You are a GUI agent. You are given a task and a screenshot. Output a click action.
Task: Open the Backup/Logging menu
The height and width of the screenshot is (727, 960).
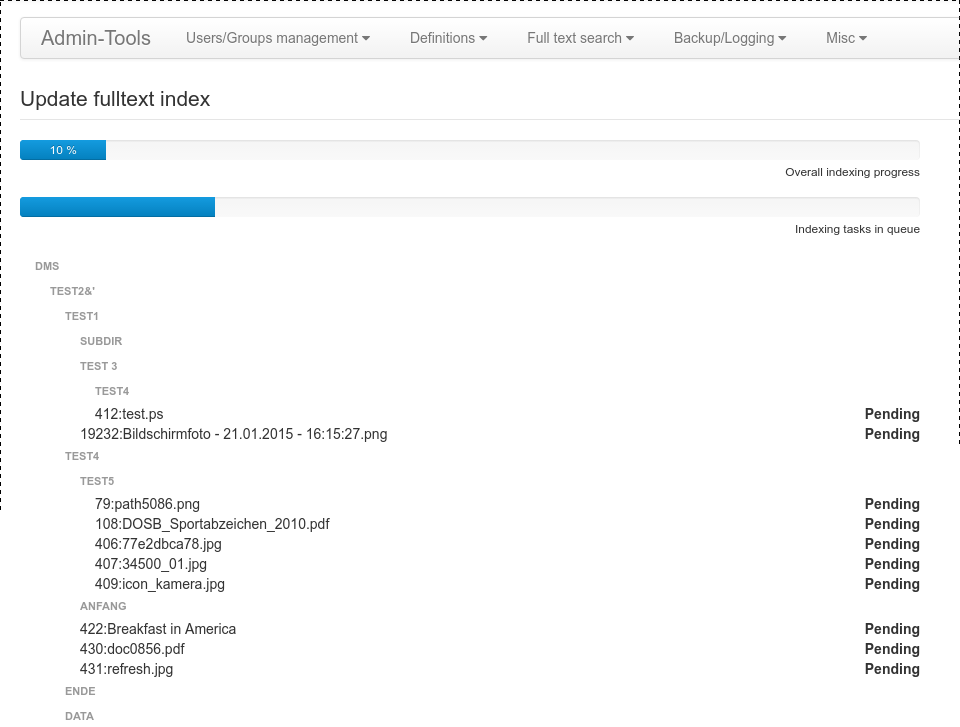pyautogui.click(x=729, y=38)
